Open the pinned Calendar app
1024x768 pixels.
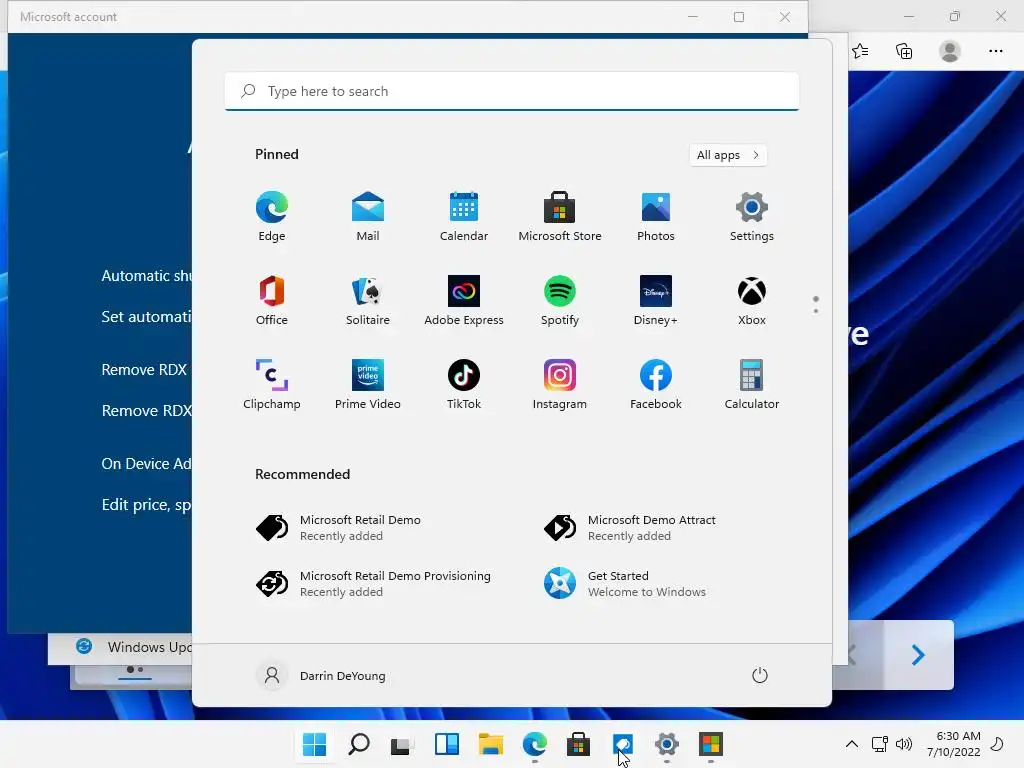[464, 217]
